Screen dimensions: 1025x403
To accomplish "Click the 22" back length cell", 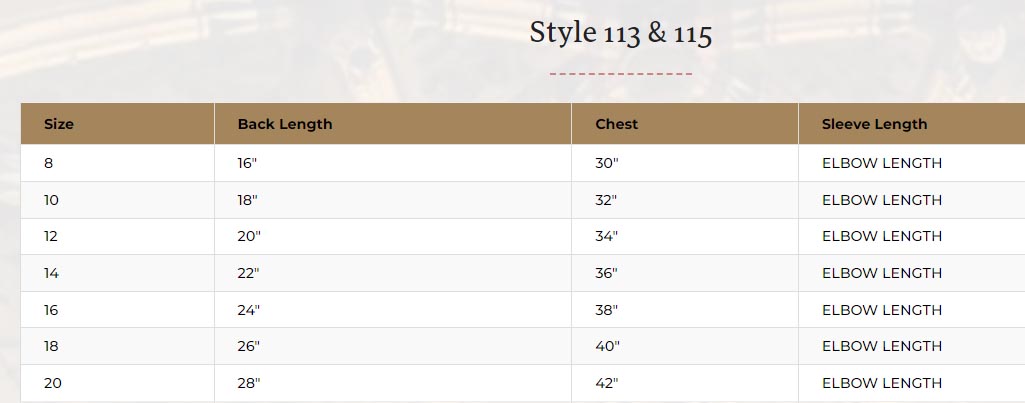I will (x=249, y=273).
